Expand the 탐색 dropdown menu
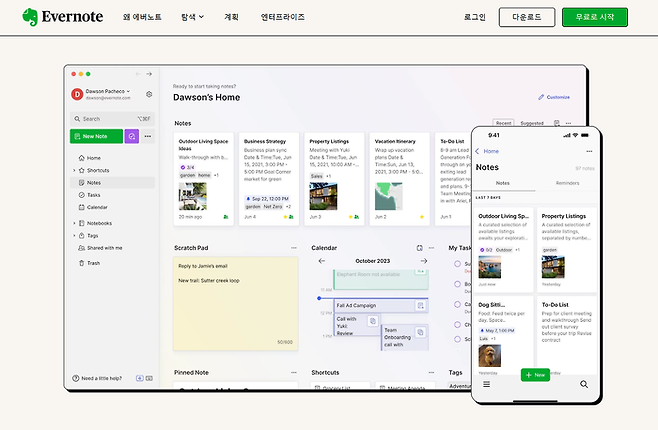Image resolution: width=658 pixels, height=430 pixels. click(192, 17)
